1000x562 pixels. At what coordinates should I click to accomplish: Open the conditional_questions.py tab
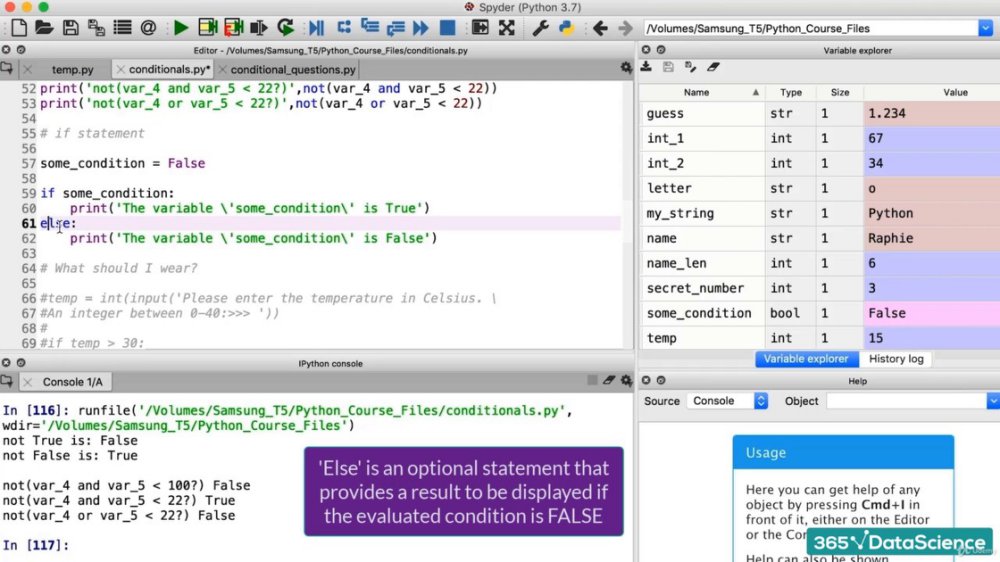(293, 70)
